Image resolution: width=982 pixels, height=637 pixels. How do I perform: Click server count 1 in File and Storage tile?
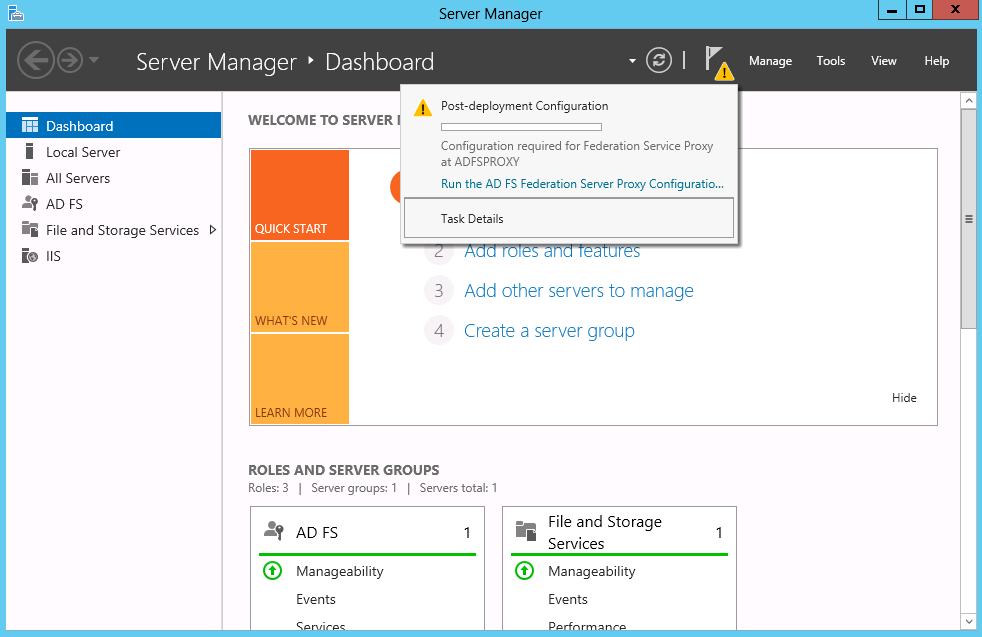[719, 532]
